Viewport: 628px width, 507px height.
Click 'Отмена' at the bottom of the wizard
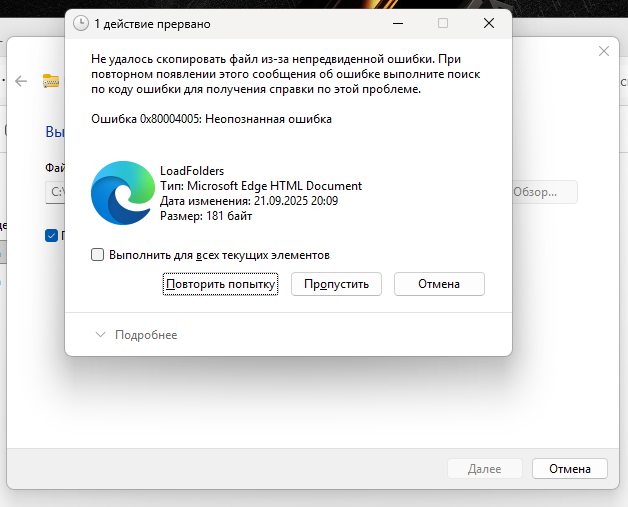pos(569,468)
